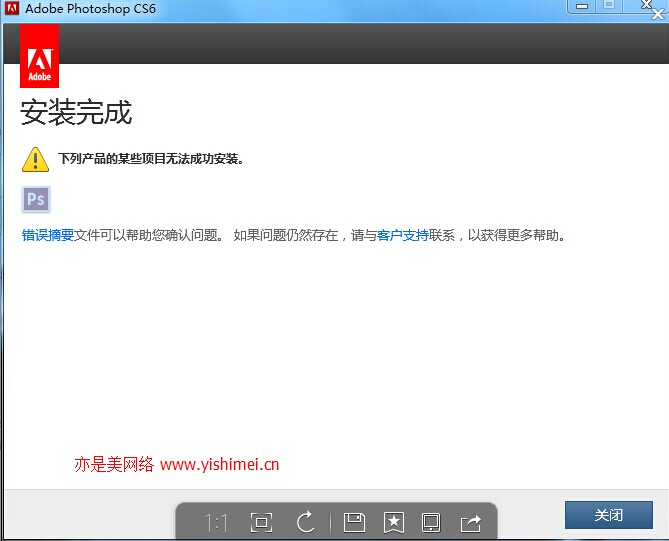
Task: Click the red Adobe logo
Action: [x=39, y=56]
